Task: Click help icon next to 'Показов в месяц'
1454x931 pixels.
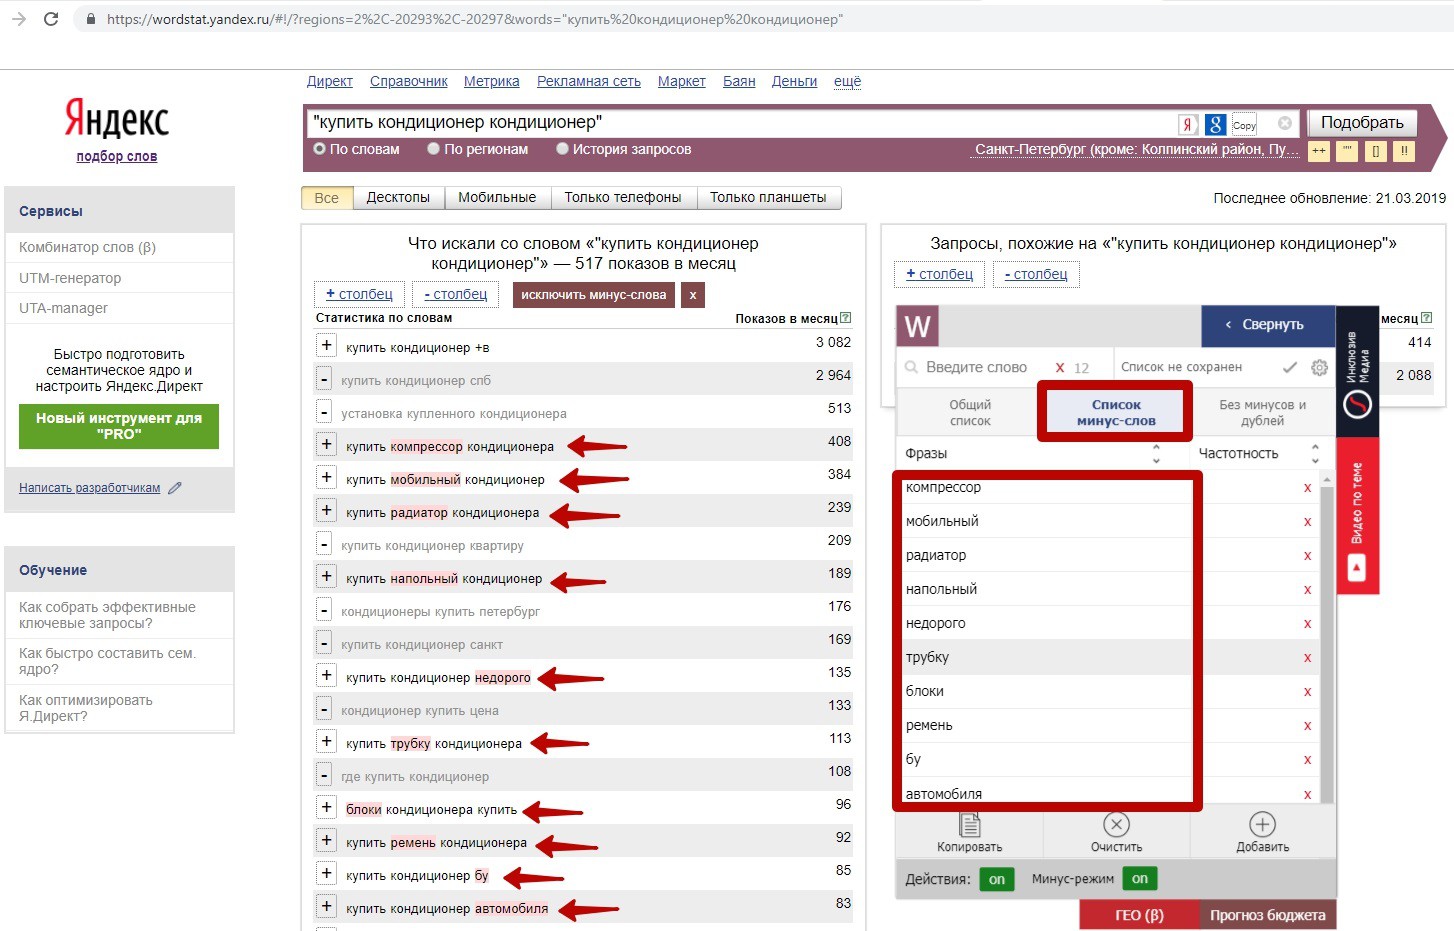Action: coord(845,318)
